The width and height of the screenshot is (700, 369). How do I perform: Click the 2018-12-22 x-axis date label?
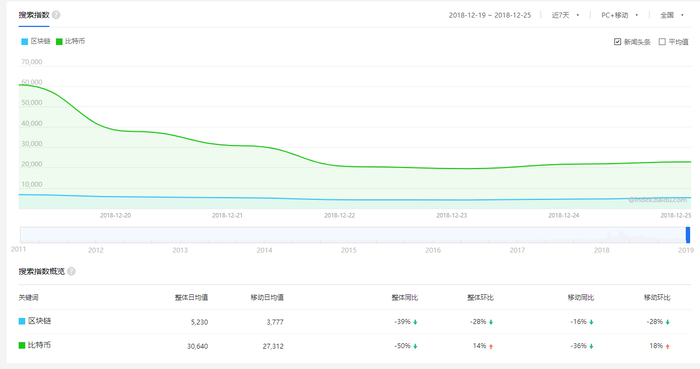tap(339, 215)
